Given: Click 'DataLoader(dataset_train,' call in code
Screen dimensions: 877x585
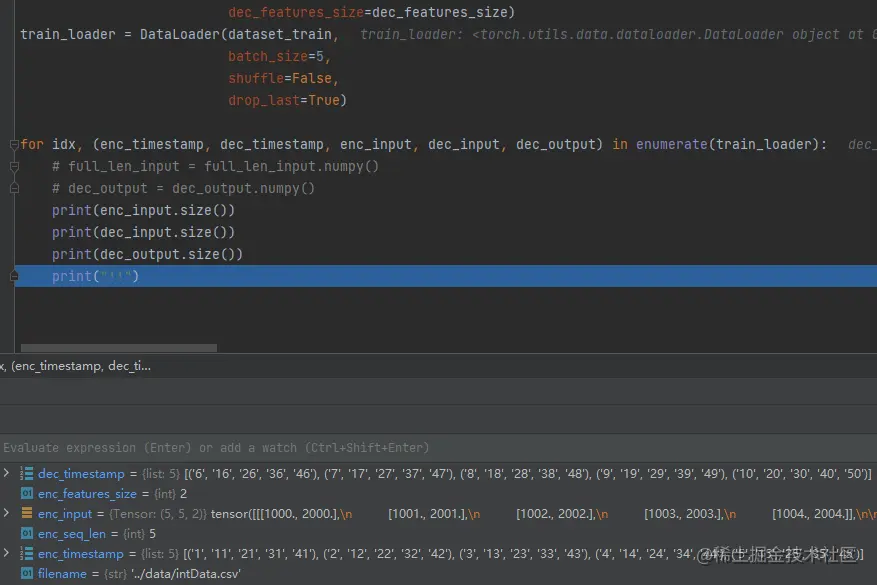Looking at the screenshot, I should click(x=239, y=35).
